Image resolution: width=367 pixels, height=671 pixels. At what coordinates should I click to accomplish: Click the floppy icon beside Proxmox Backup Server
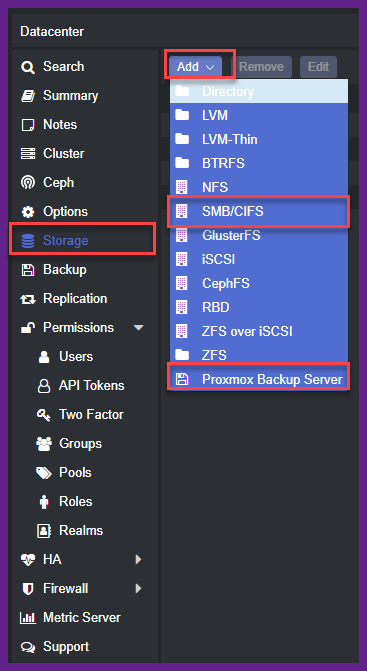tap(182, 379)
